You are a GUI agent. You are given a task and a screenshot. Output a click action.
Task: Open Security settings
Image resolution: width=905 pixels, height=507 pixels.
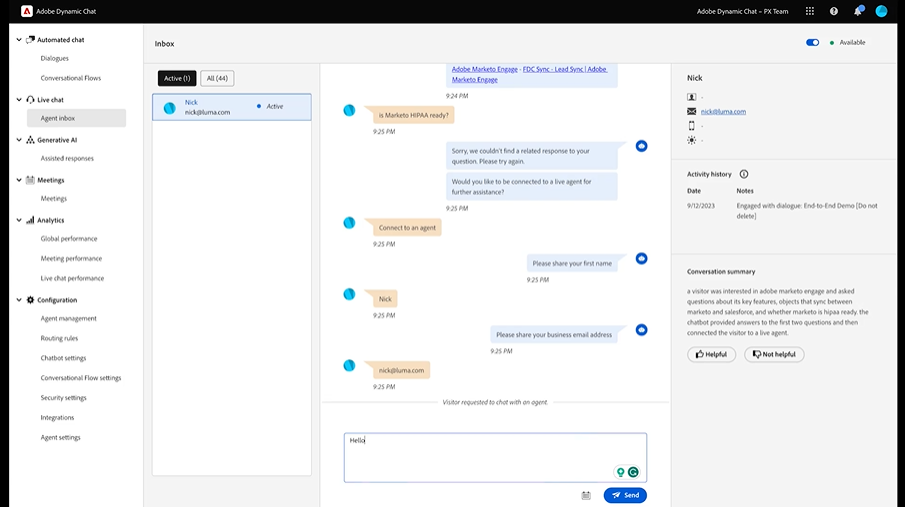coord(63,398)
